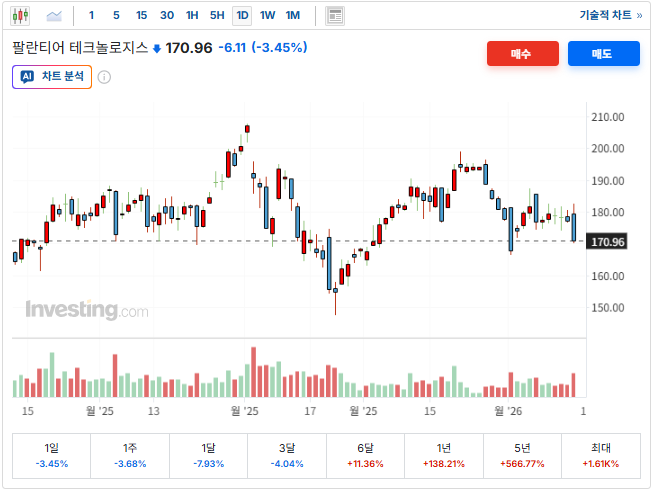This screenshot has height=490, width=652.
Task: Select the 15 minute interval
Action: [x=141, y=15]
